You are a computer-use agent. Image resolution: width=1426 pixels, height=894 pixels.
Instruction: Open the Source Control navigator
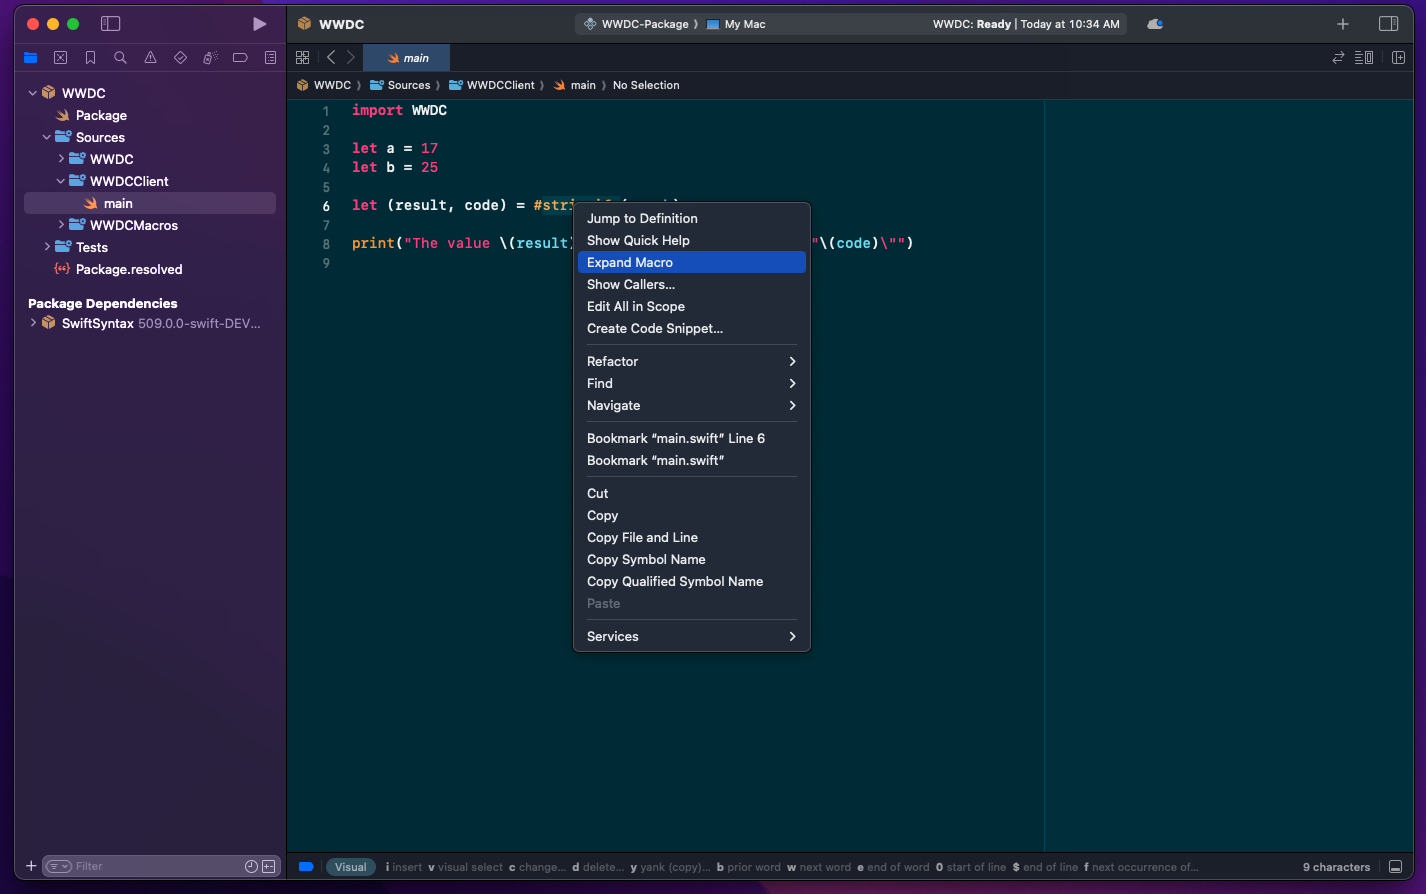click(x=61, y=58)
